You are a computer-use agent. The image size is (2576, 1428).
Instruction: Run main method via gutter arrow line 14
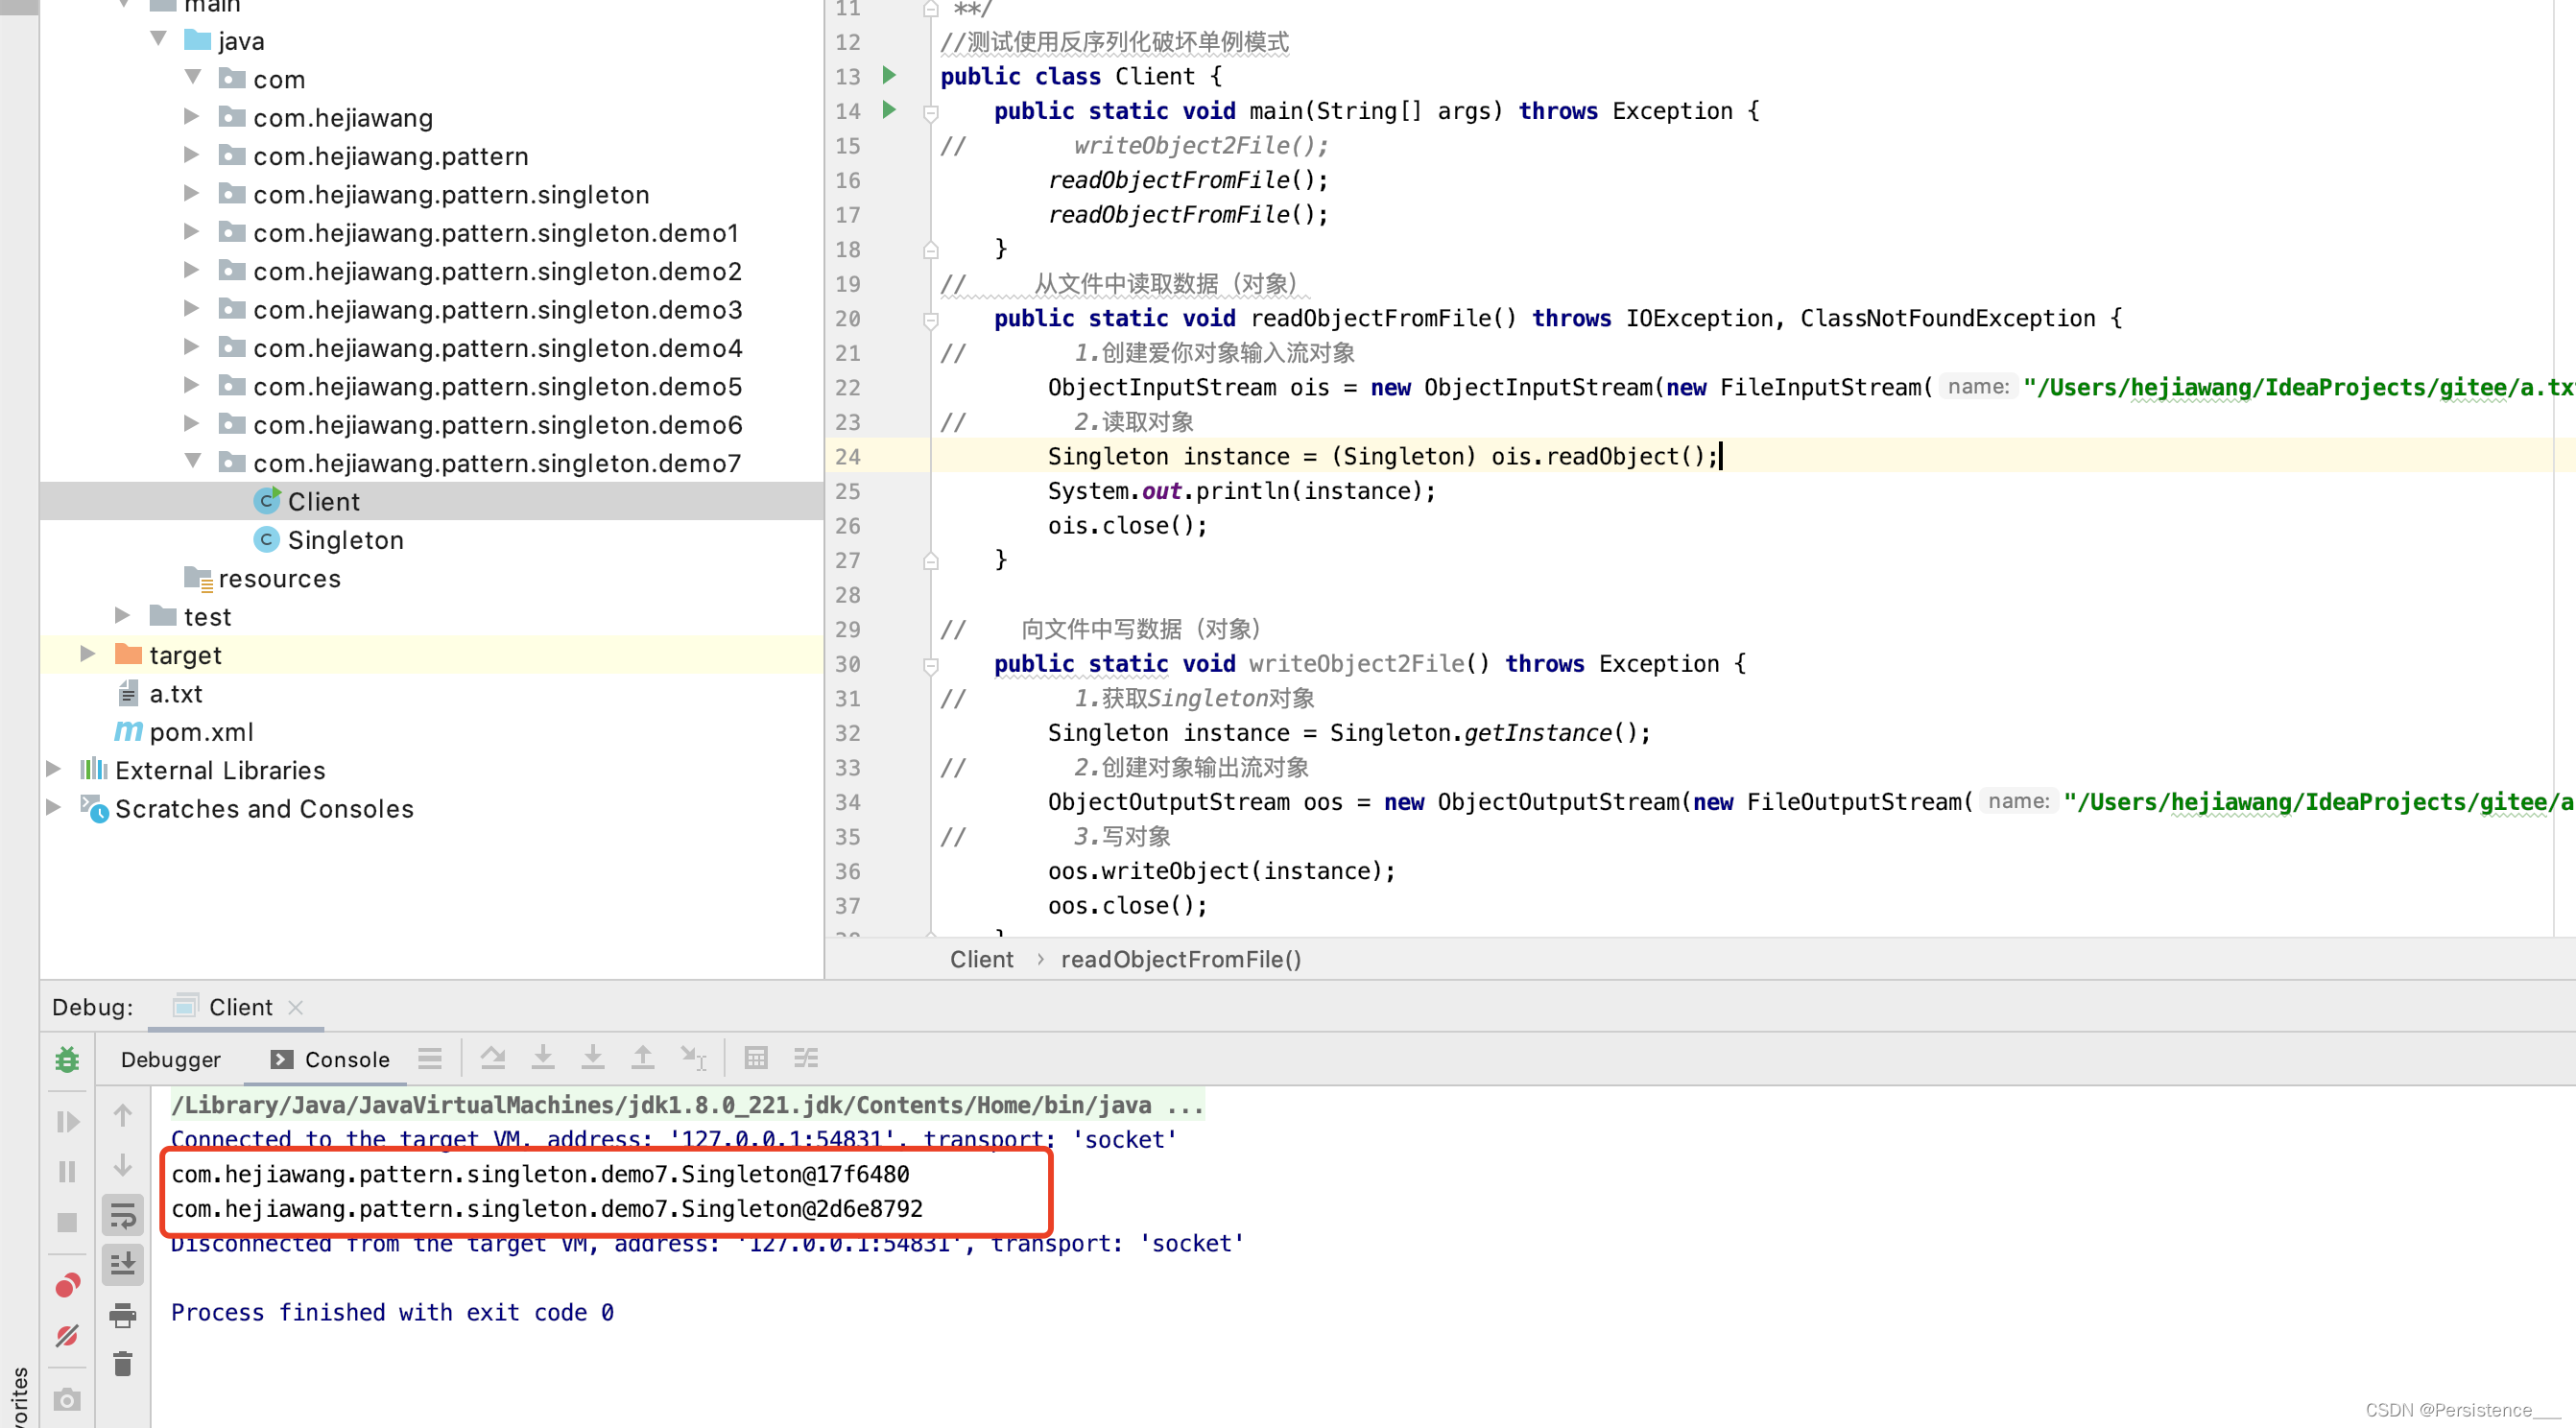889,110
